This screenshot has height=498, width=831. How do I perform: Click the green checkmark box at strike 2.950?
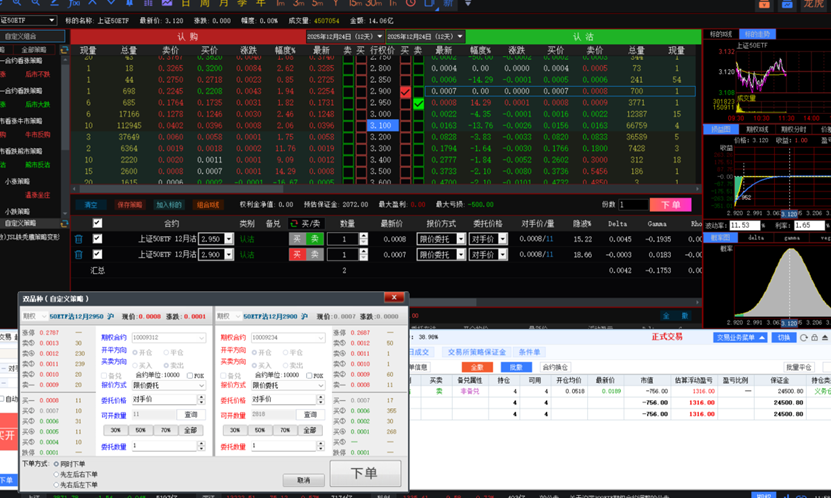pos(418,103)
